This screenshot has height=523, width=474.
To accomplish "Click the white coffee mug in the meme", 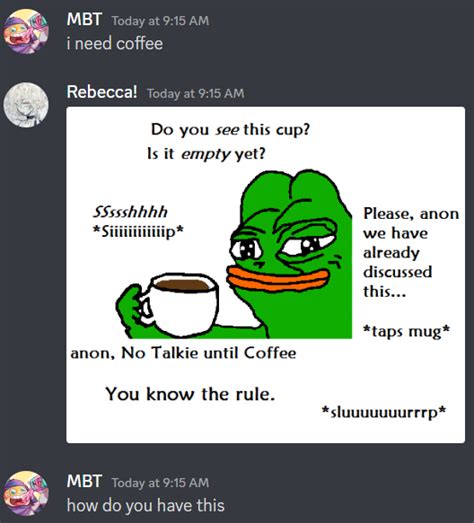I will (182, 305).
